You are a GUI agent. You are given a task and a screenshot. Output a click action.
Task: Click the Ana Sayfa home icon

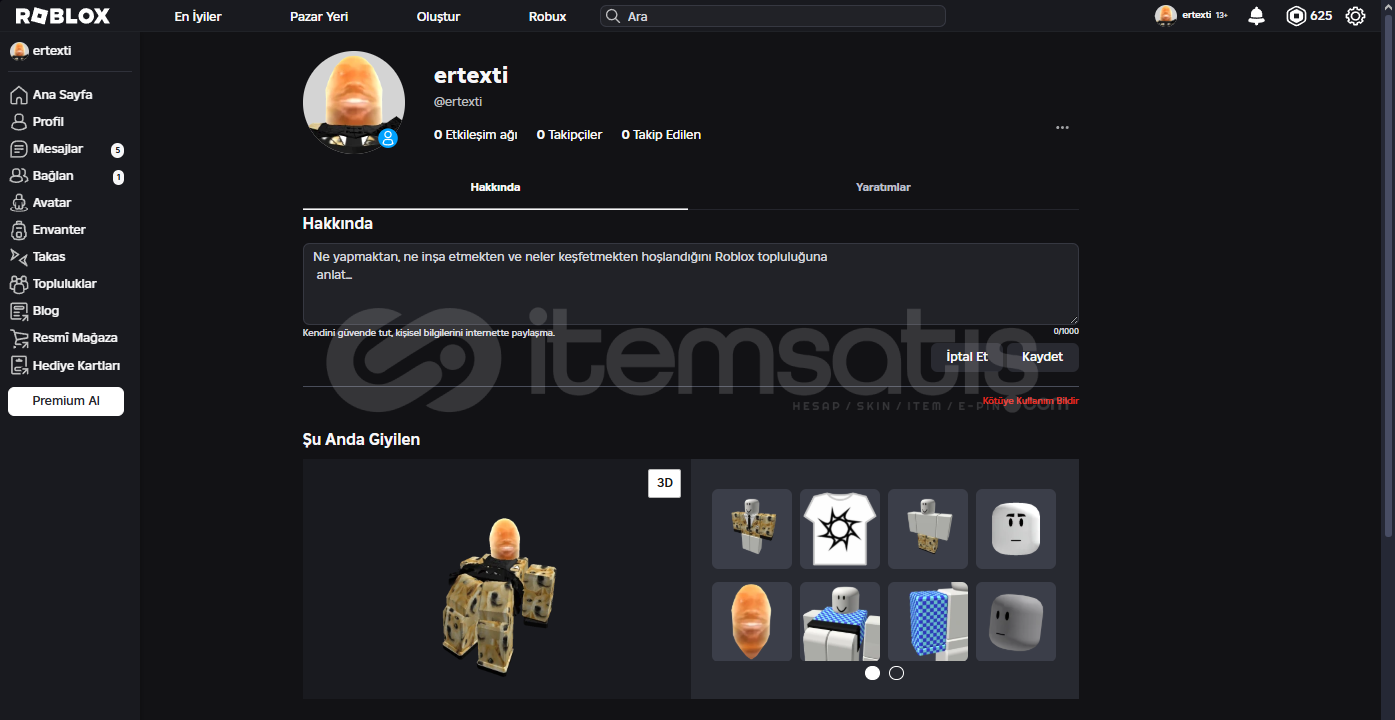tap(18, 95)
